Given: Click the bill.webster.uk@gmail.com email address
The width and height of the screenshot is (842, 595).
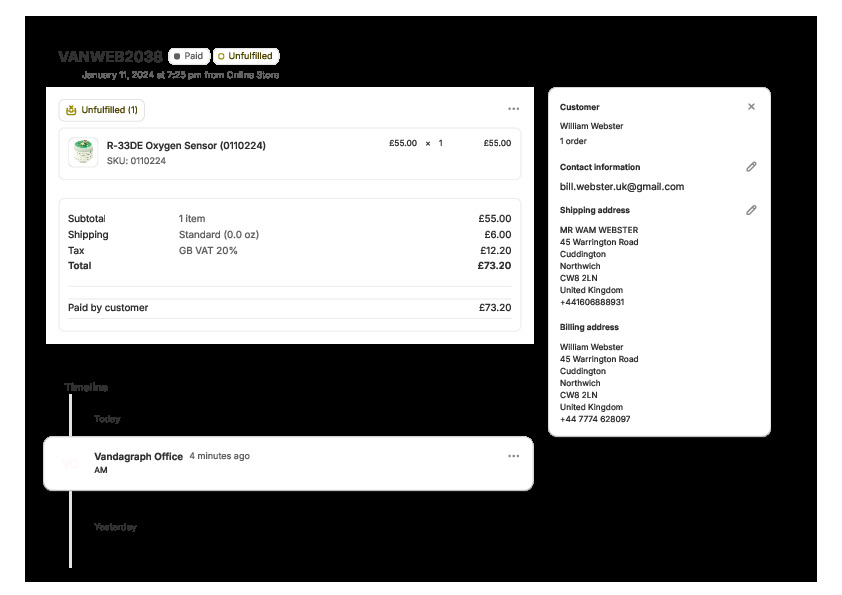Looking at the screenshot, I should click(x=622, y=187).
